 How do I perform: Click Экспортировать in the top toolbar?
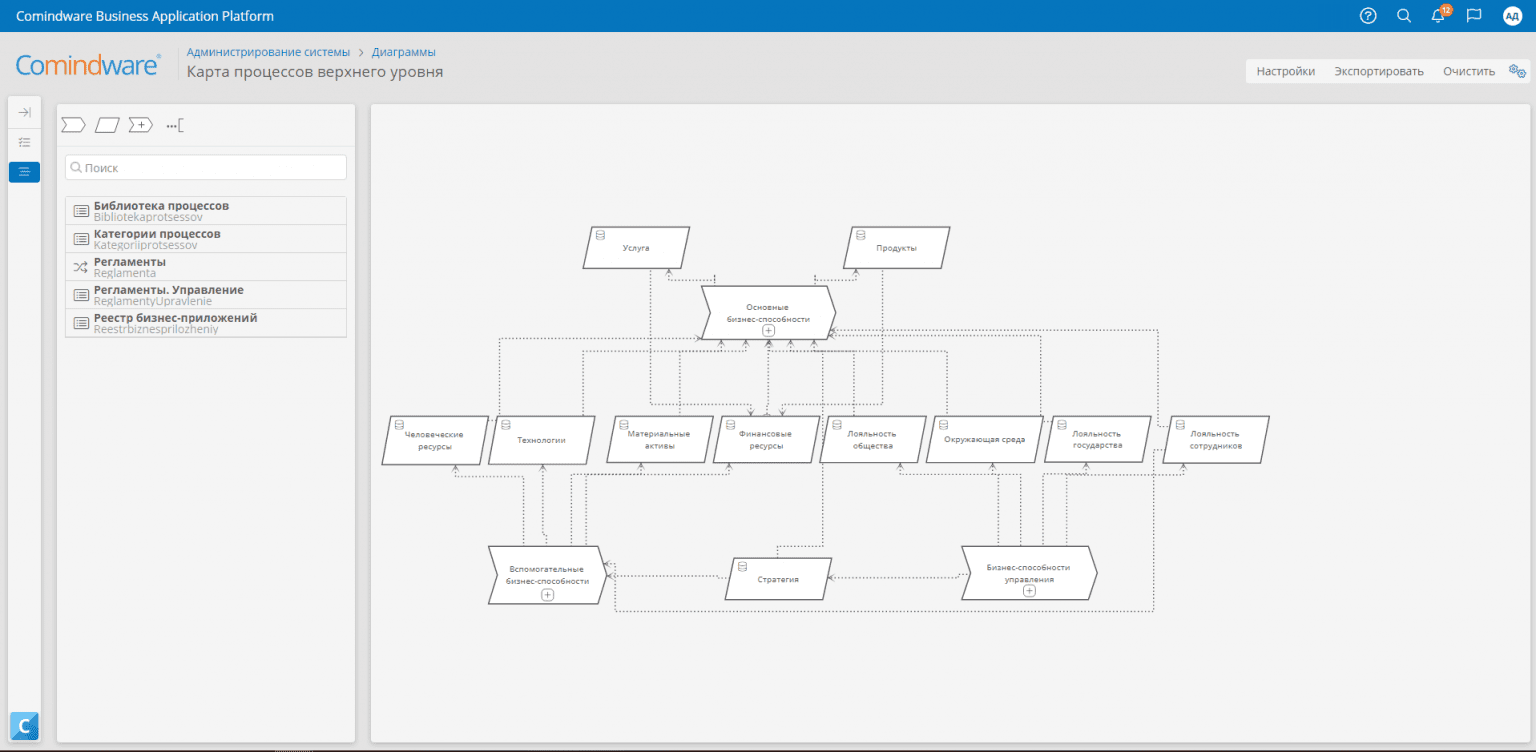pyautogui.click(x=1378, y=71)
